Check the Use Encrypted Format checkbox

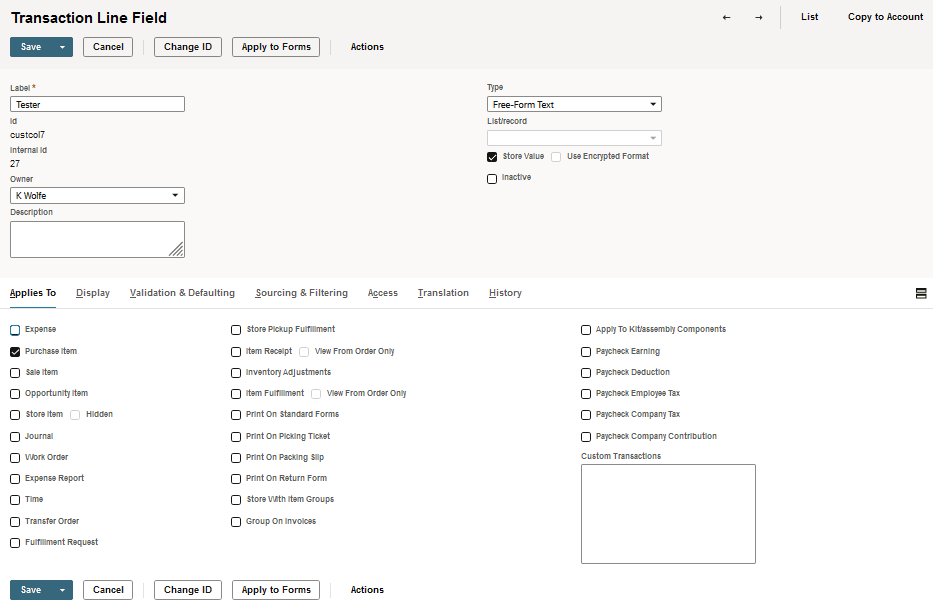[556, 157]
